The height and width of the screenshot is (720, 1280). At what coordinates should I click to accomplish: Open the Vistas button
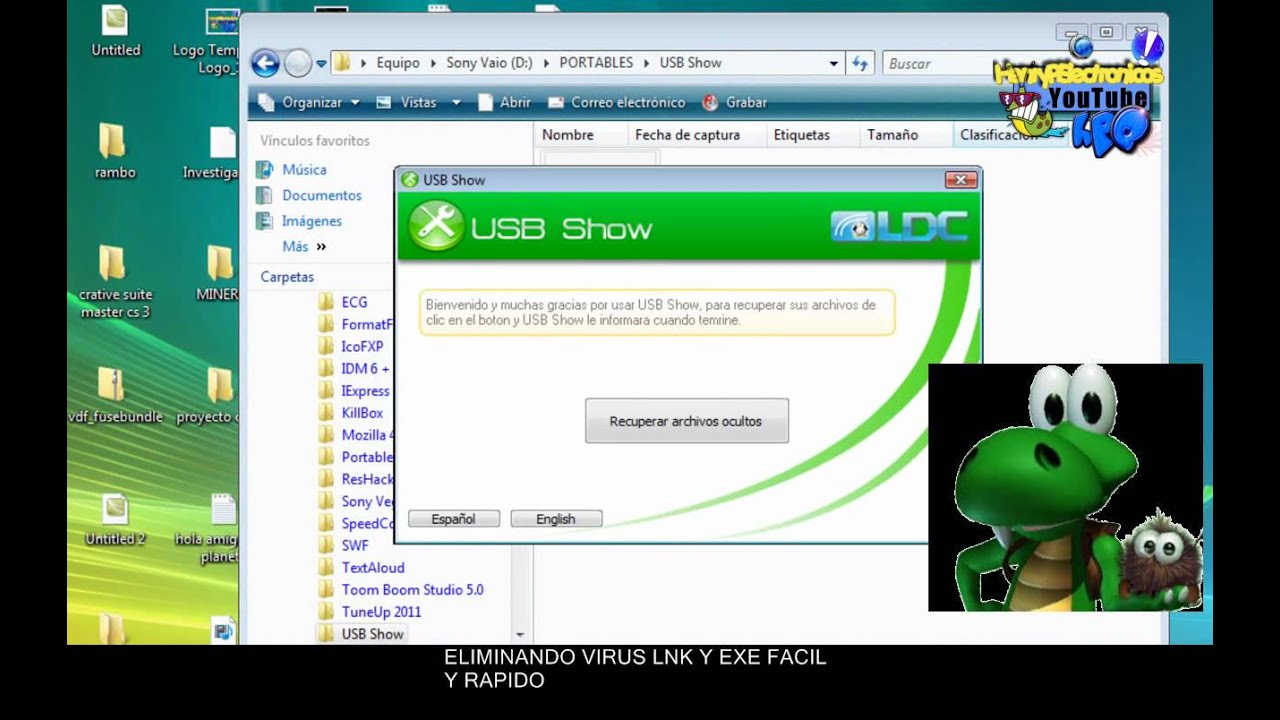[408, 102]
